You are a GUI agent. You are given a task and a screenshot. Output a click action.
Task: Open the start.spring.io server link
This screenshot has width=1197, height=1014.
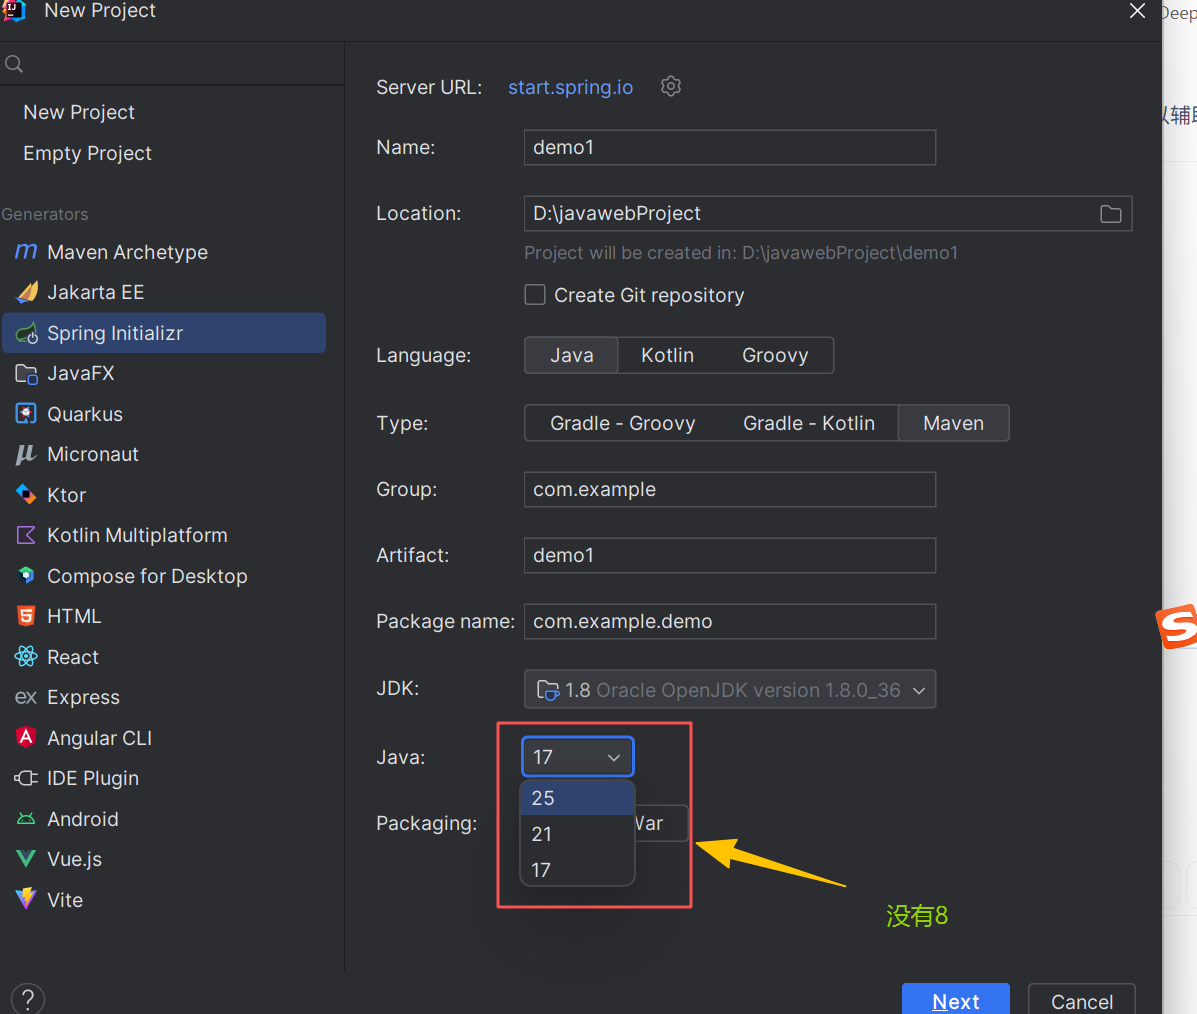570,87
